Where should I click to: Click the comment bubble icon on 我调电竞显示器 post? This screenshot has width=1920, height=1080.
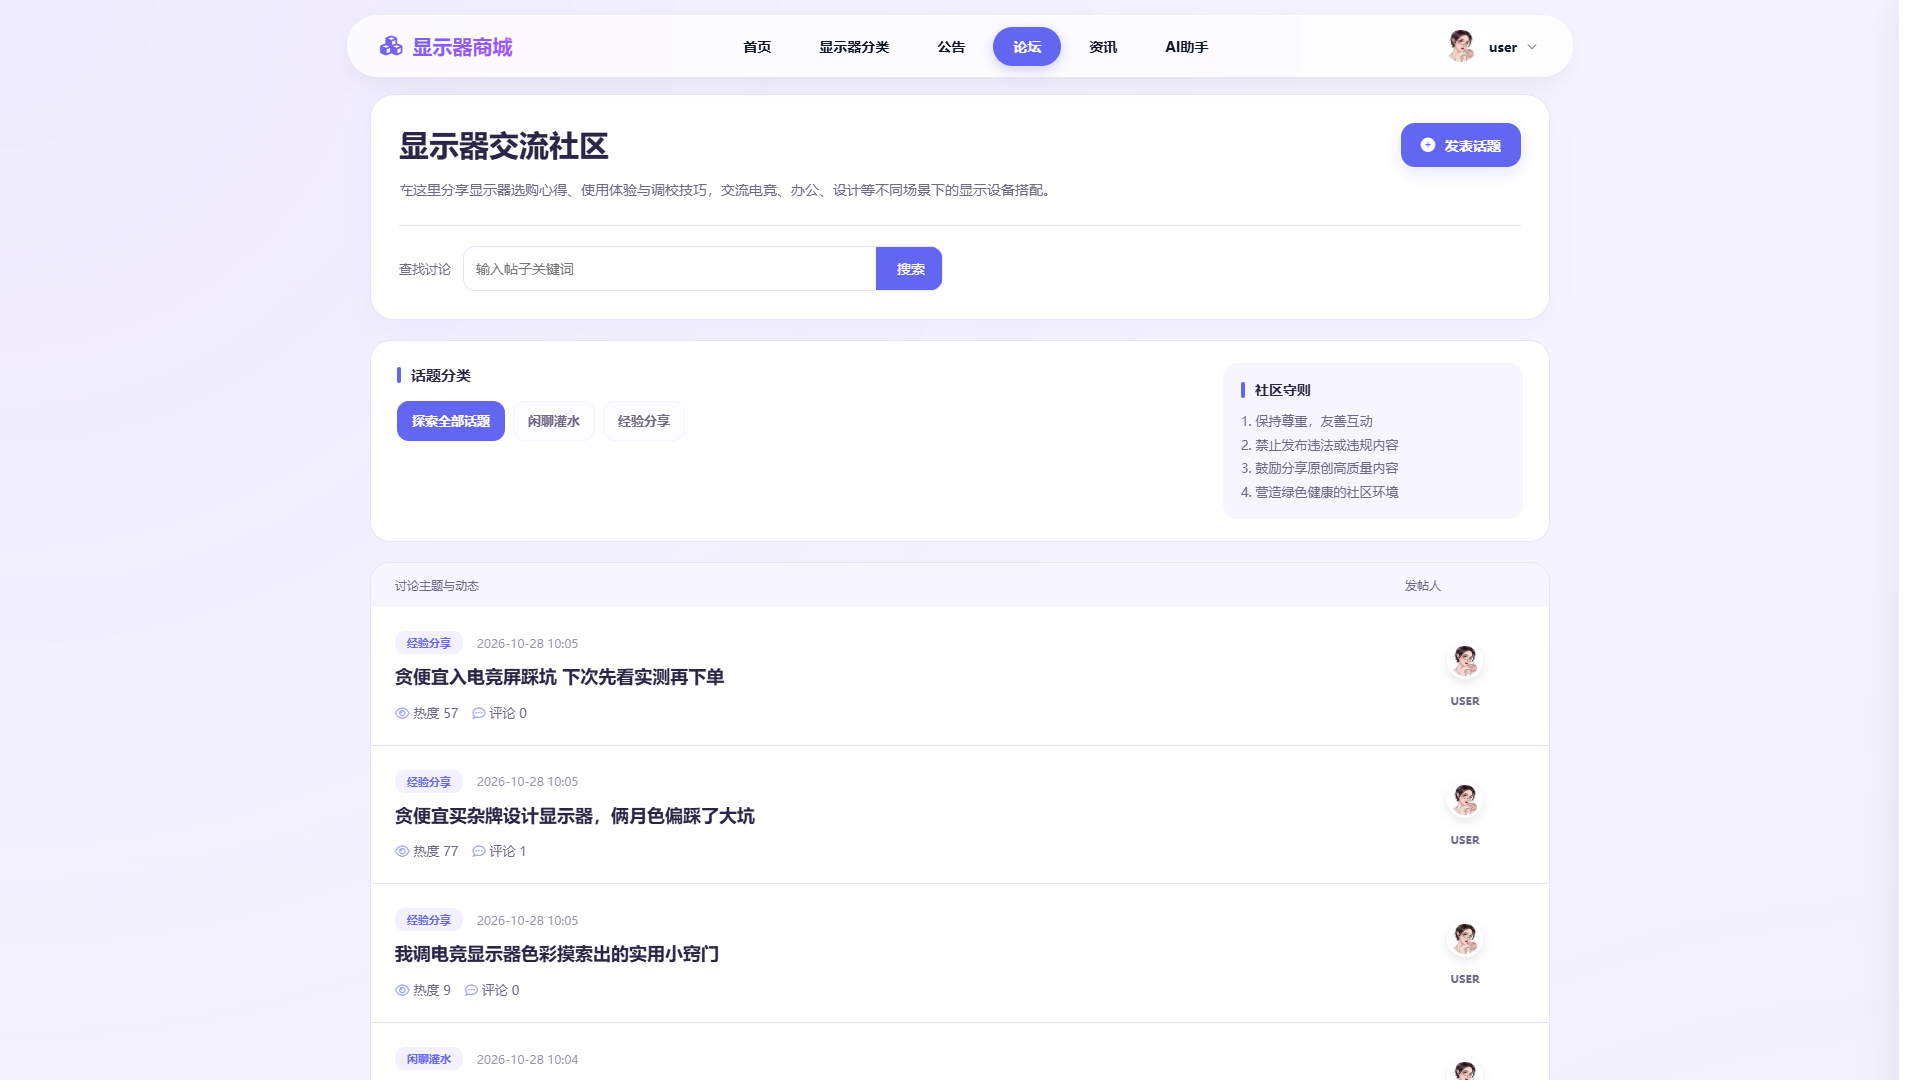point(472,990)
